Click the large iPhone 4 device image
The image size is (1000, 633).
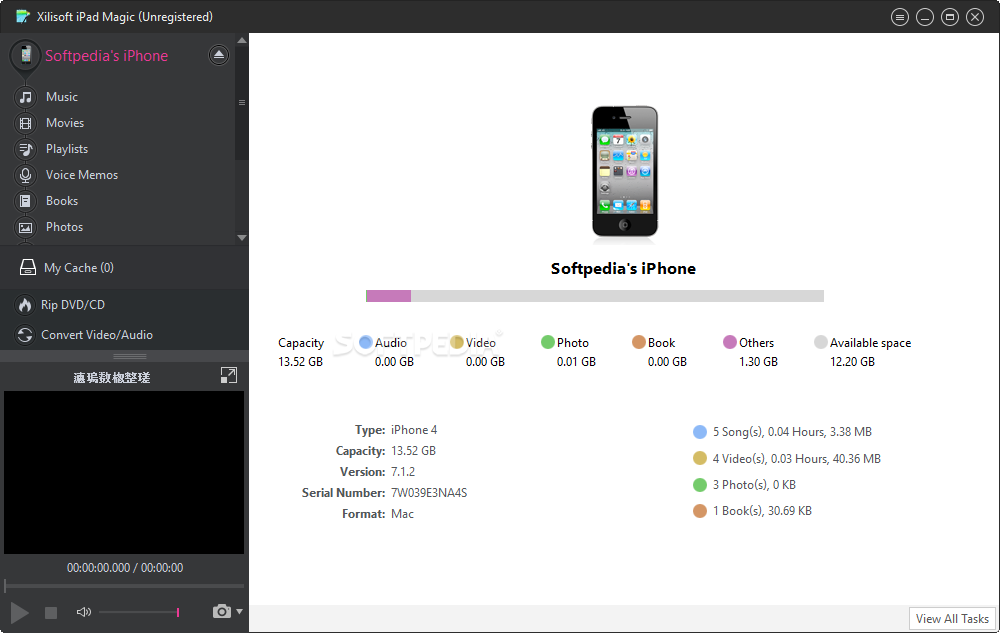click(x=624, y=172)
